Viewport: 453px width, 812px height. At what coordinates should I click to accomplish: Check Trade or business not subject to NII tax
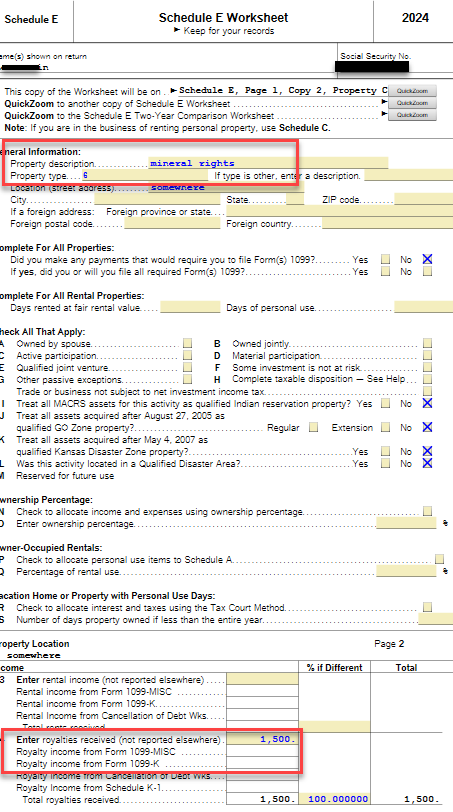coord(427,392)
